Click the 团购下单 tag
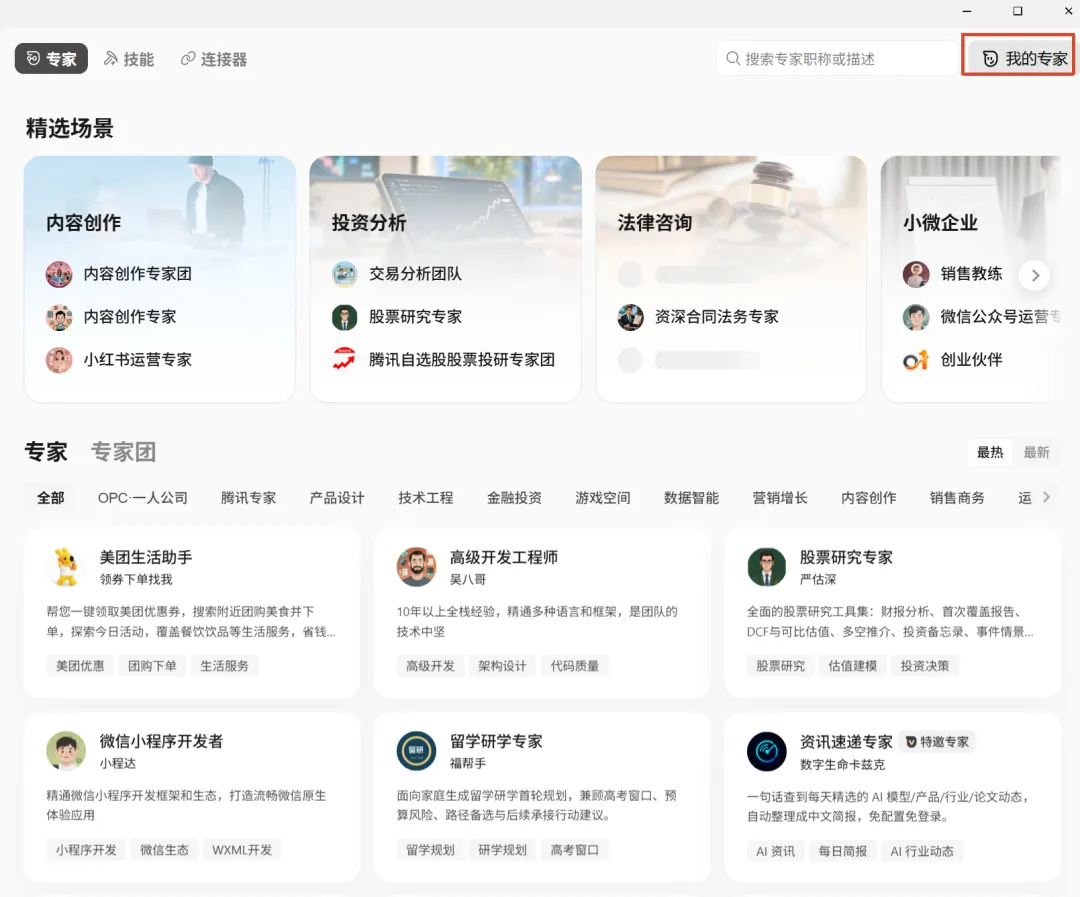 pyautogui.click(x=152, y=666)
